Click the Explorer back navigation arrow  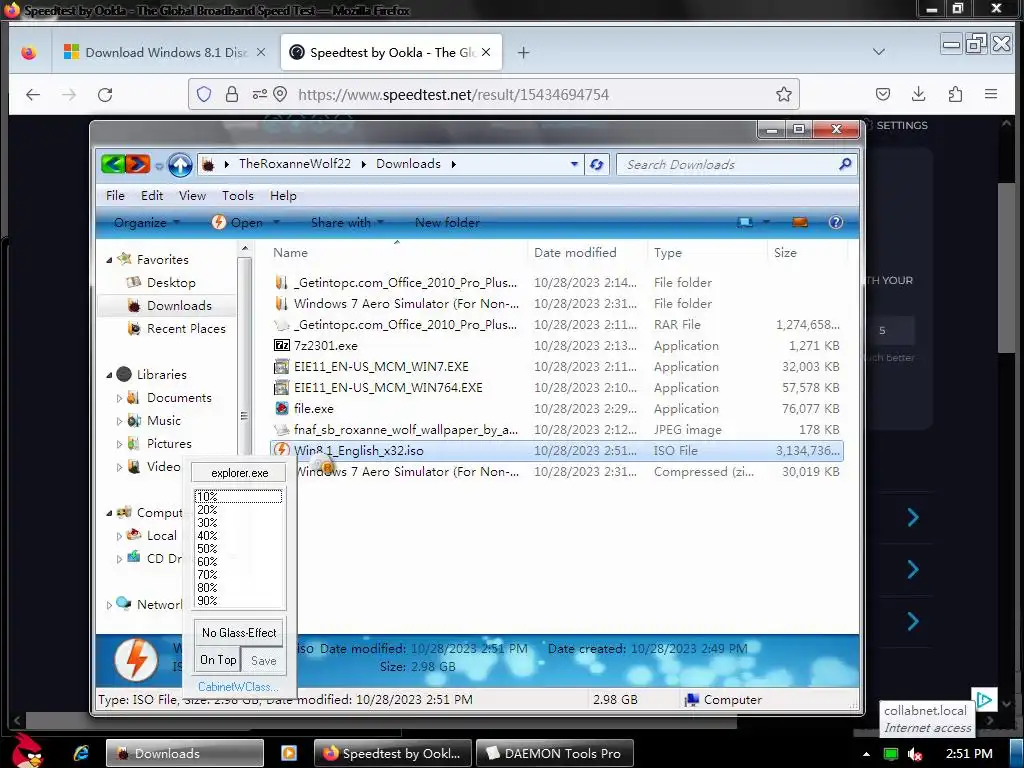coord(113,164)
